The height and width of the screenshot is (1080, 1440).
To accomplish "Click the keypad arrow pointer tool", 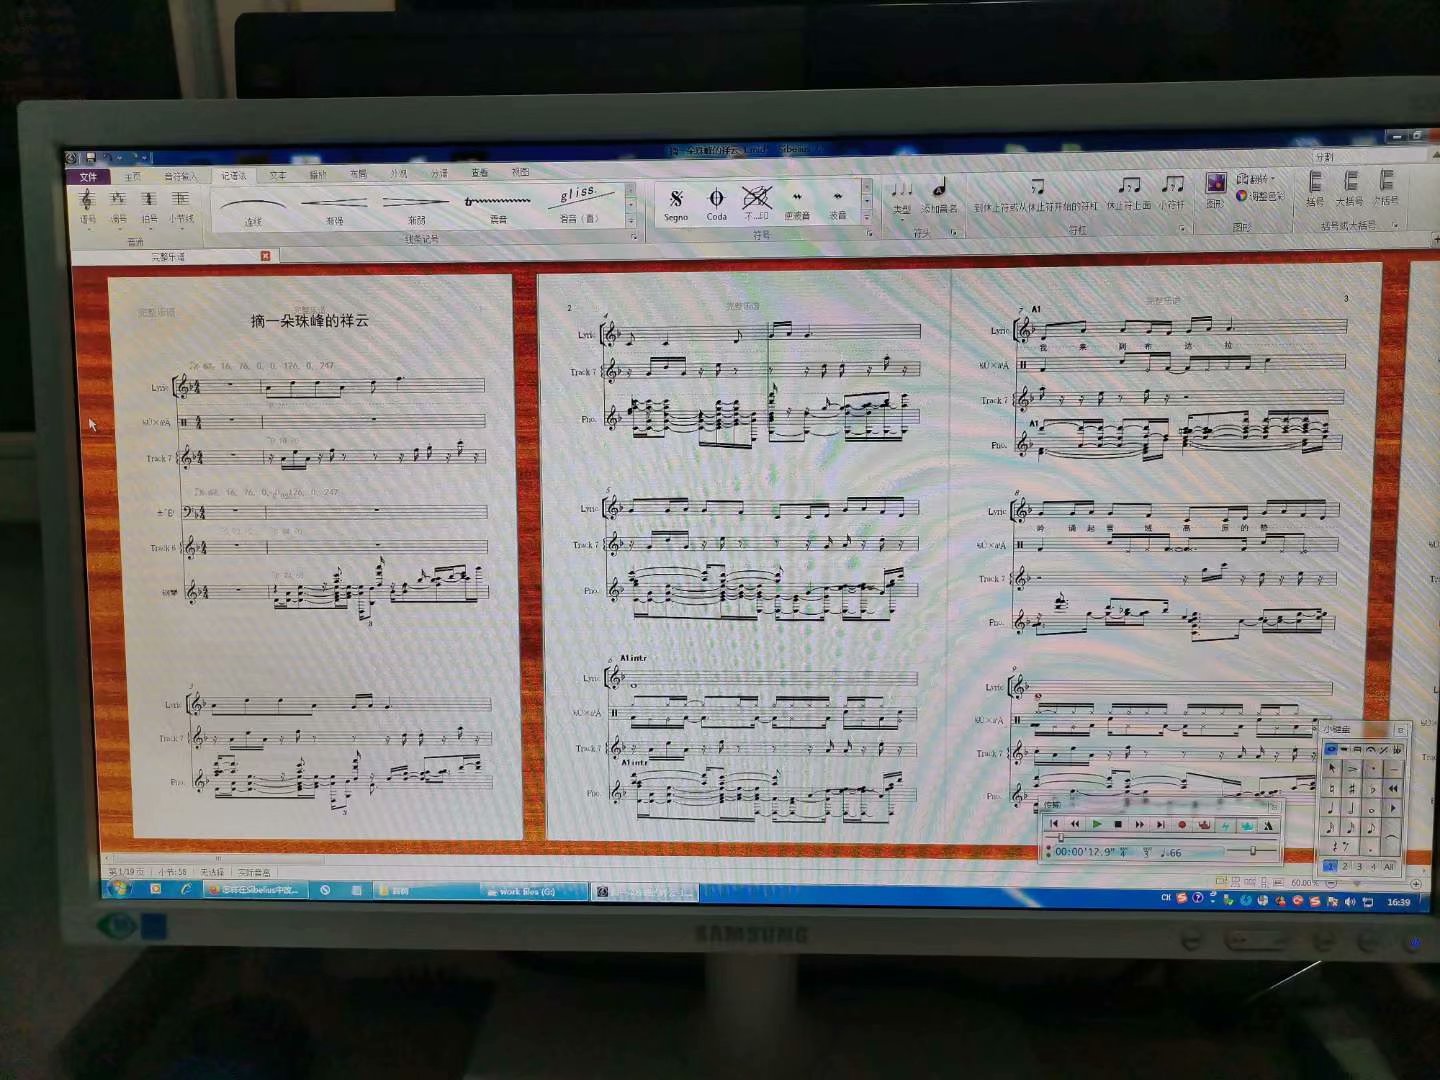I will coord(1331,768).
